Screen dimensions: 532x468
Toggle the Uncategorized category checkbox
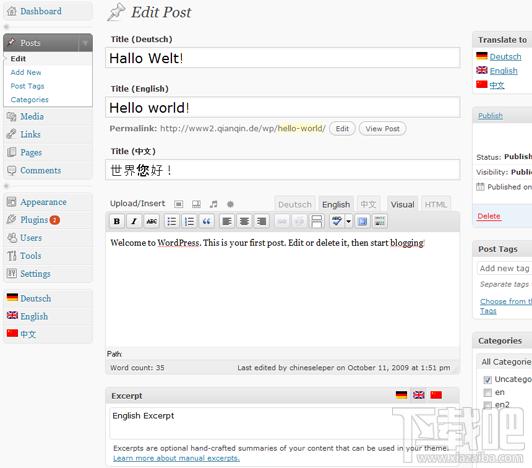click(x=488, y=379)
